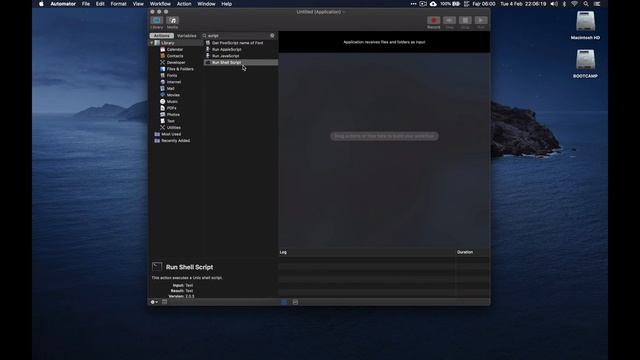Viewport: 640px width, 360px height.
Task: Select the Movies category
Action: point(173,95)
